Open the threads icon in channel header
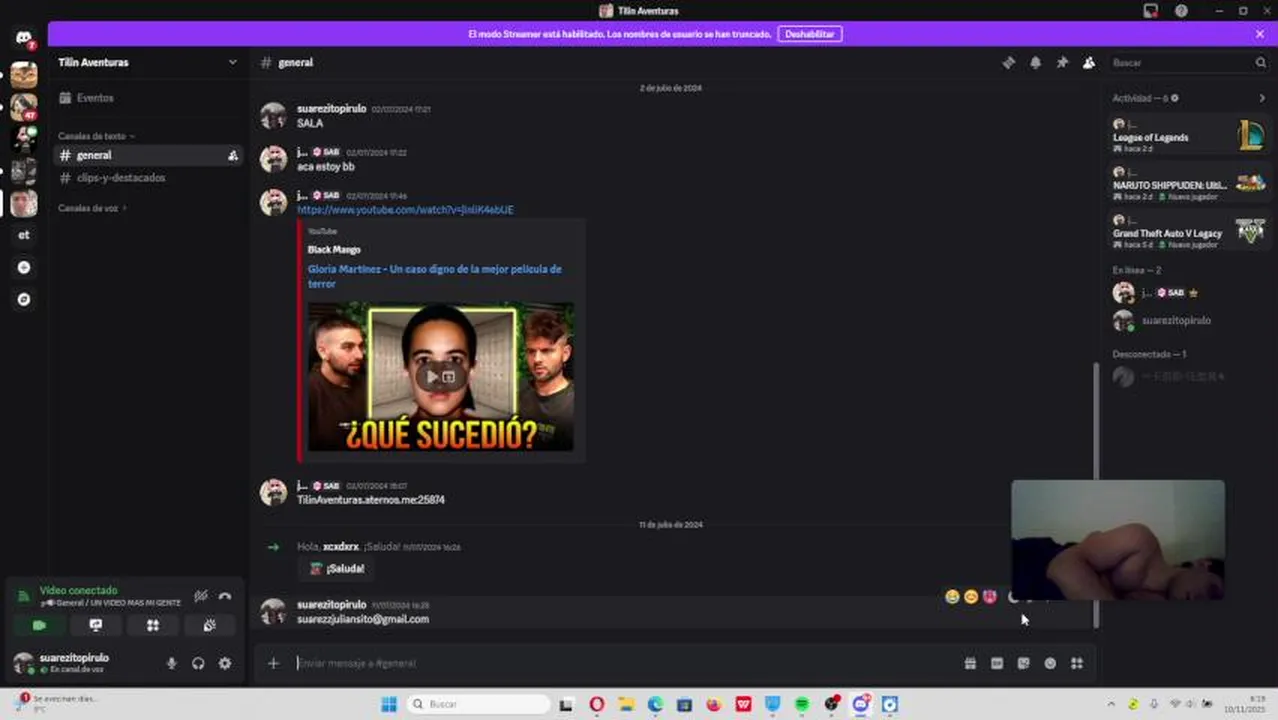Screen dimensions: 1278x720 point(1008,62)
